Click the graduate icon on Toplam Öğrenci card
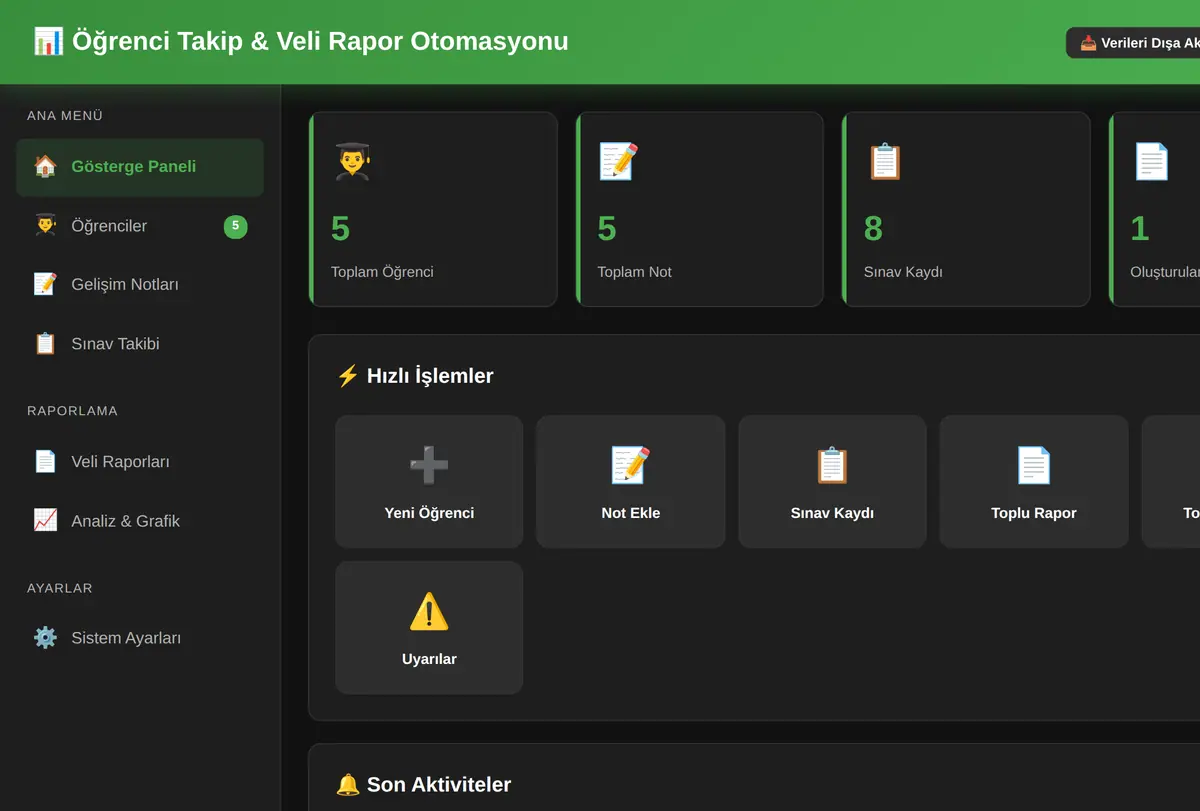The height and width of the screenshot is (811, 1200). point(352,161)
